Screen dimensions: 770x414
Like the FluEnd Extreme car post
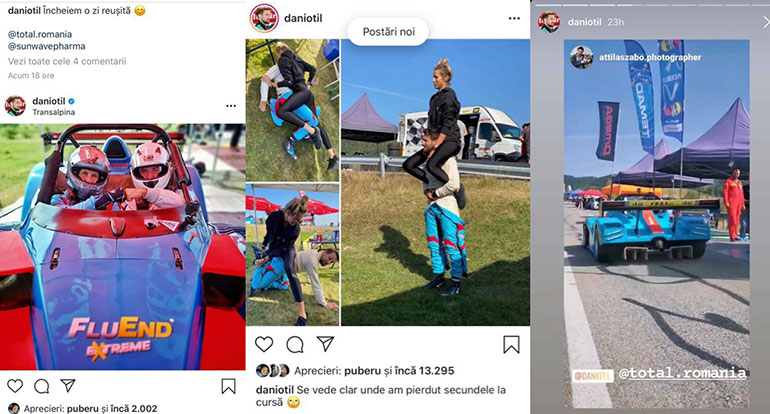click(15, 386)
